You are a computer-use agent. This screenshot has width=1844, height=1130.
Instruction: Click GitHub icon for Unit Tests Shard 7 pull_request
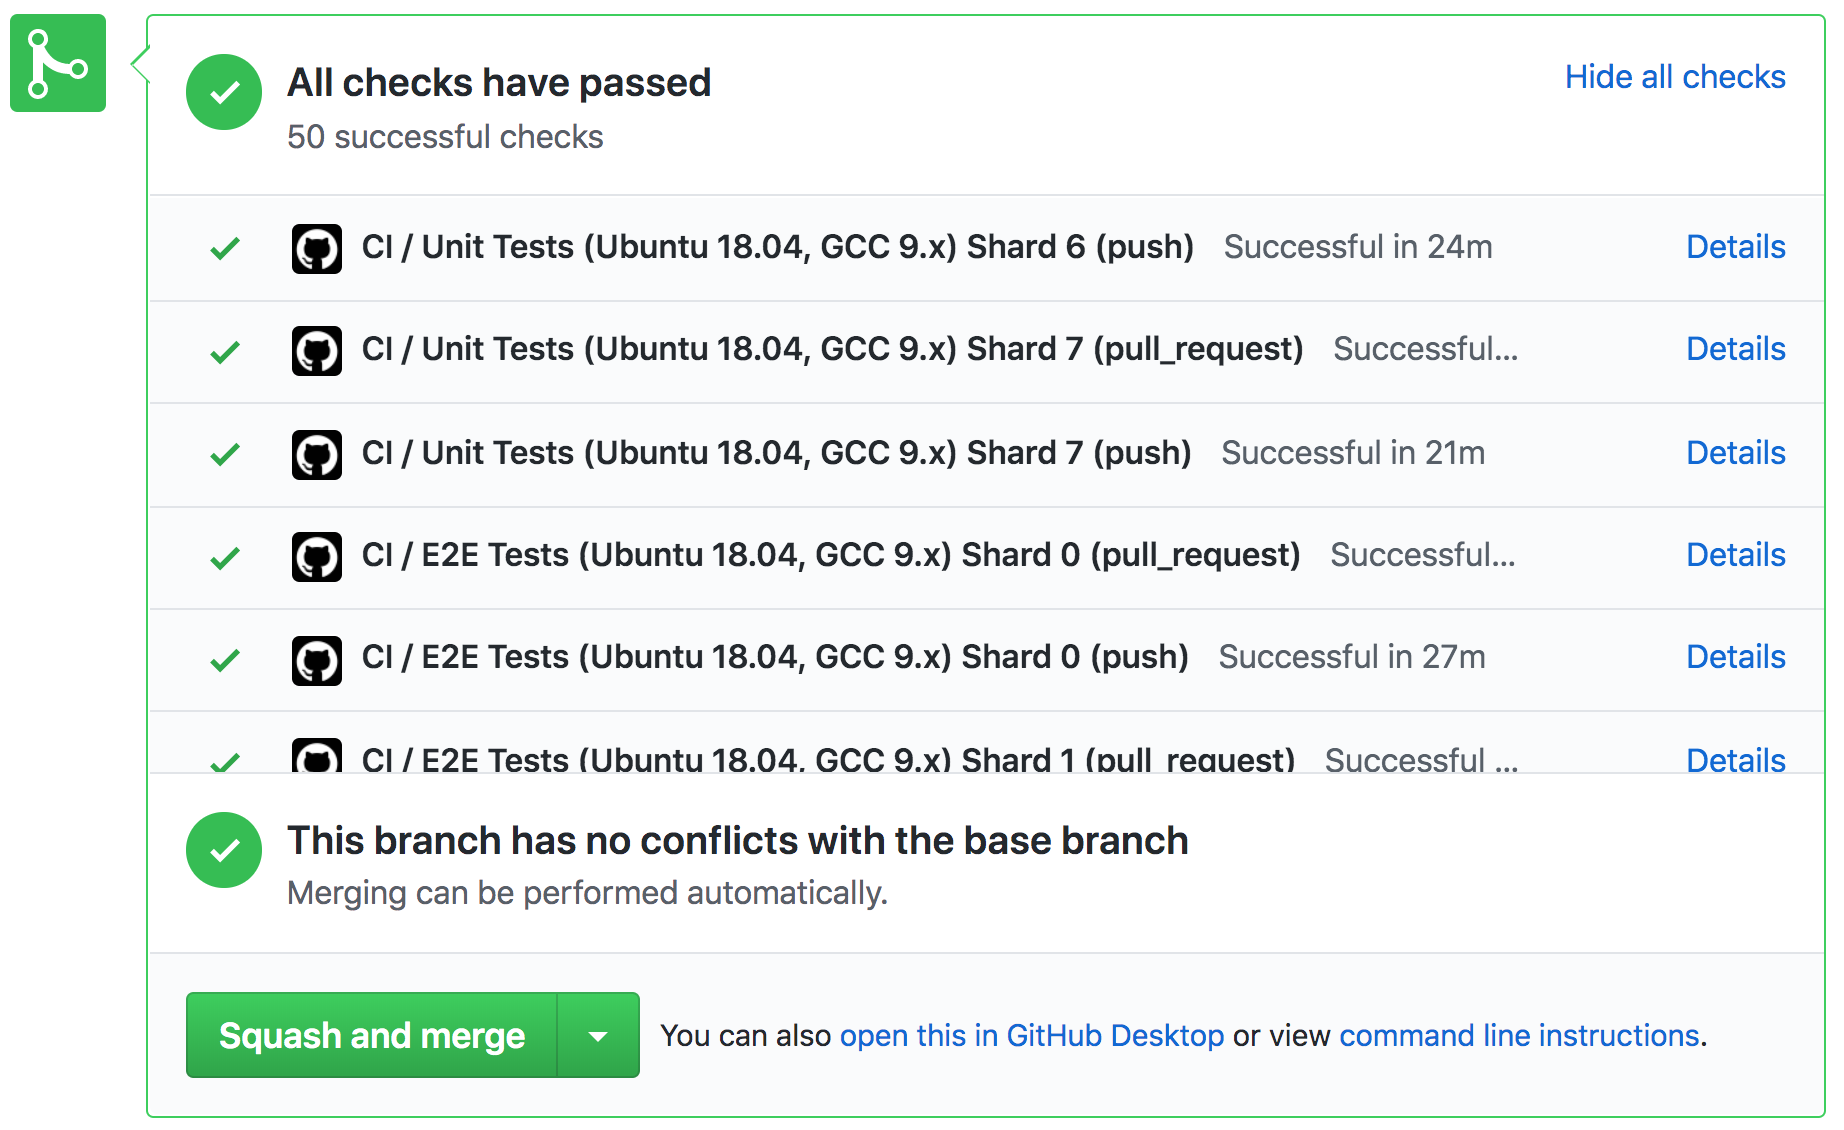tap(317, 351)
